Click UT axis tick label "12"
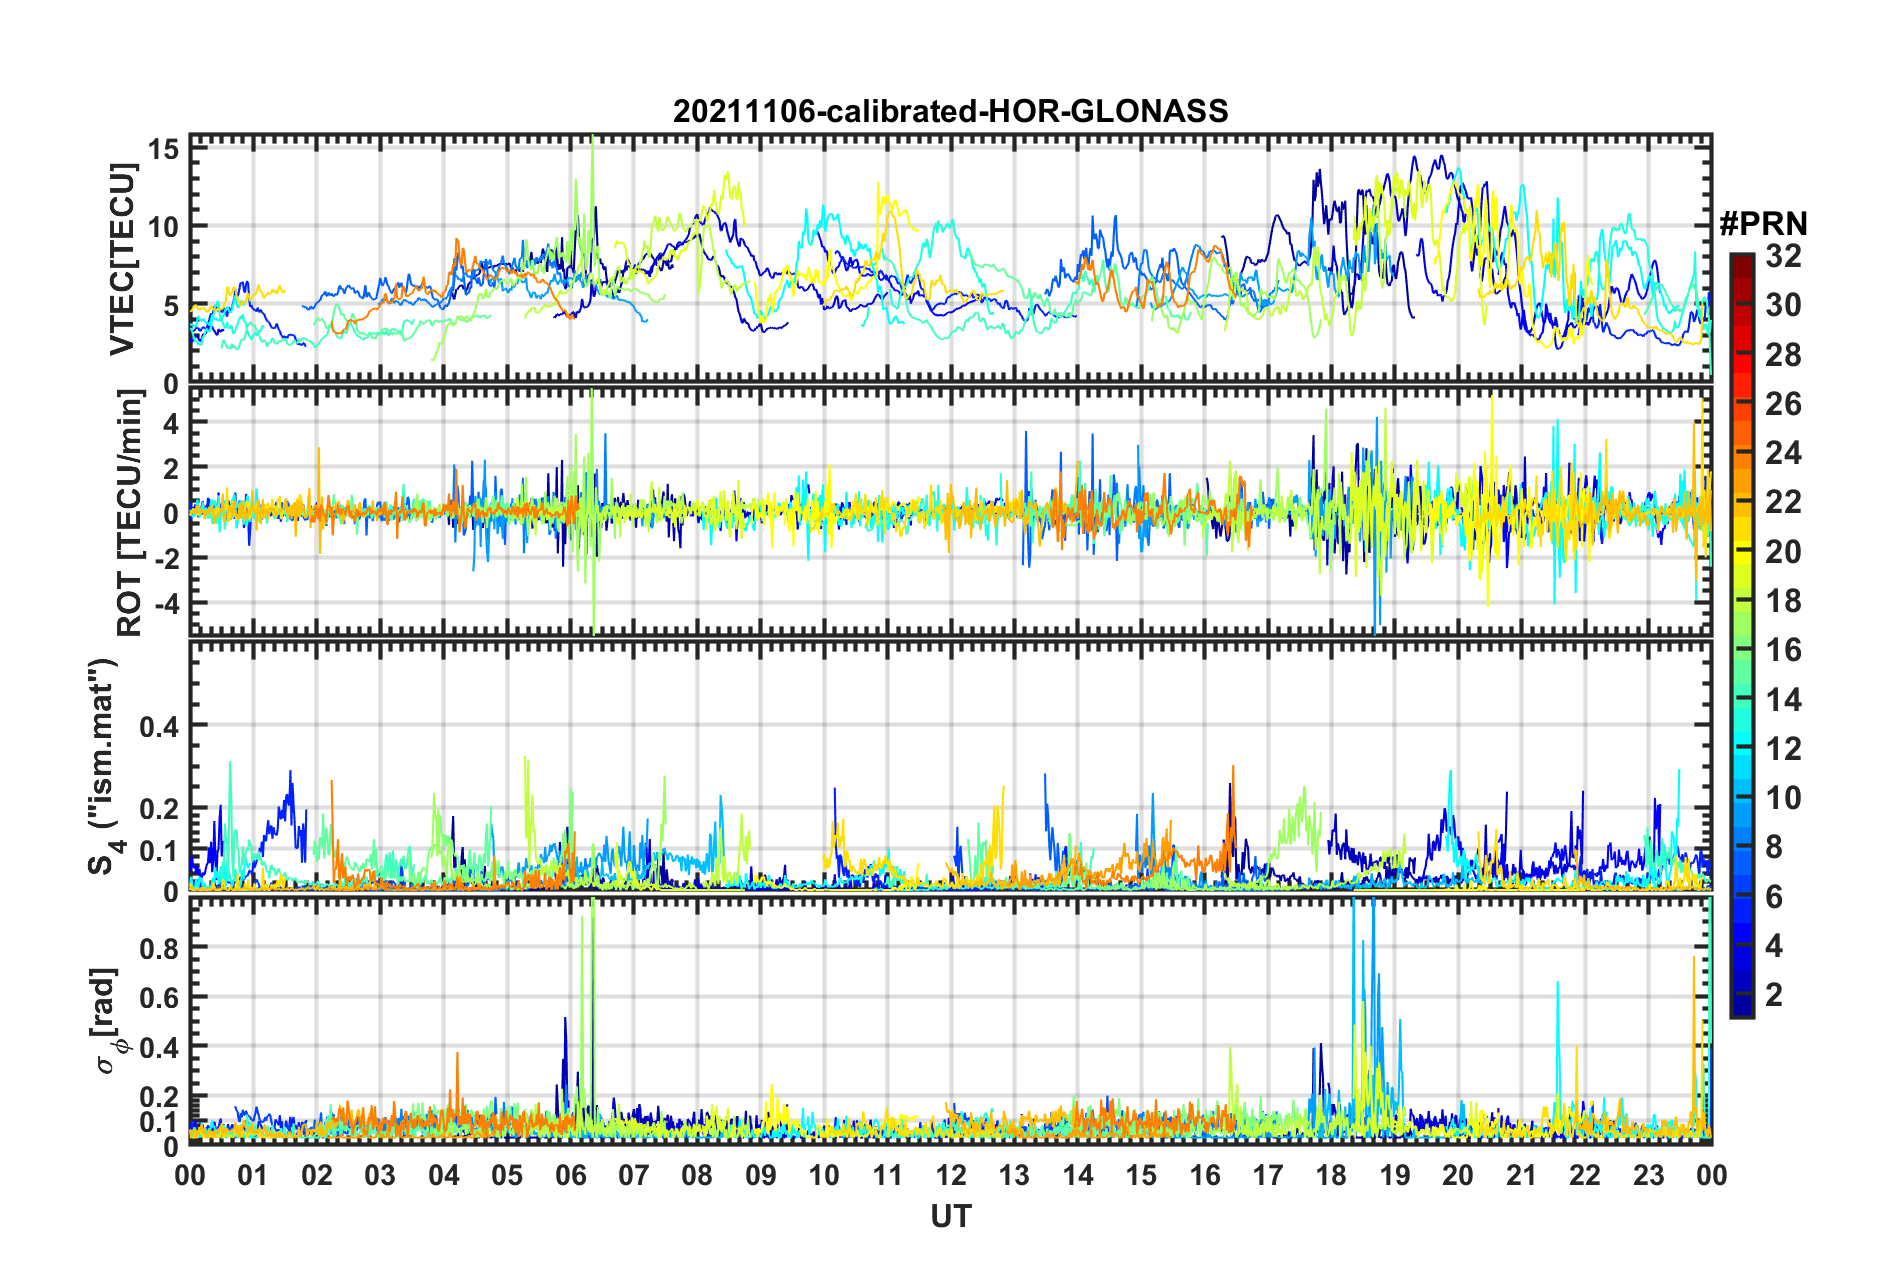Viewport: 1902px width, 1272px height. coord(951,1175)
